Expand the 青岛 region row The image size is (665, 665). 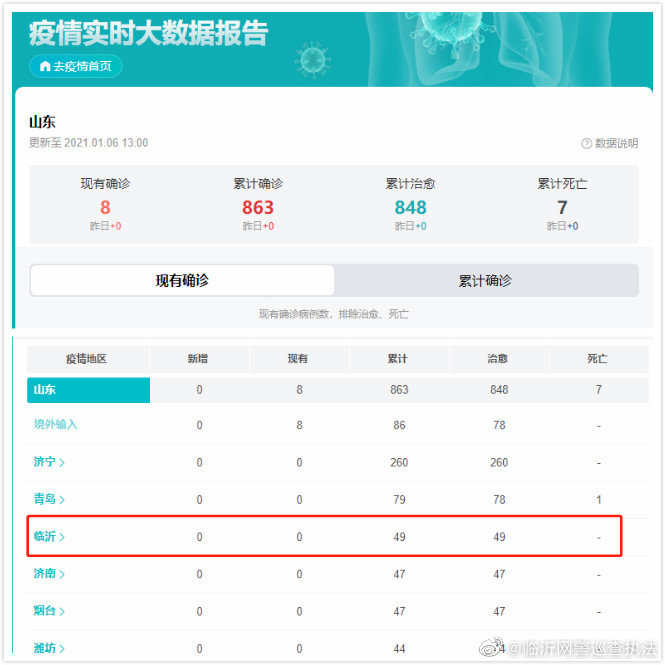(49, 499)
